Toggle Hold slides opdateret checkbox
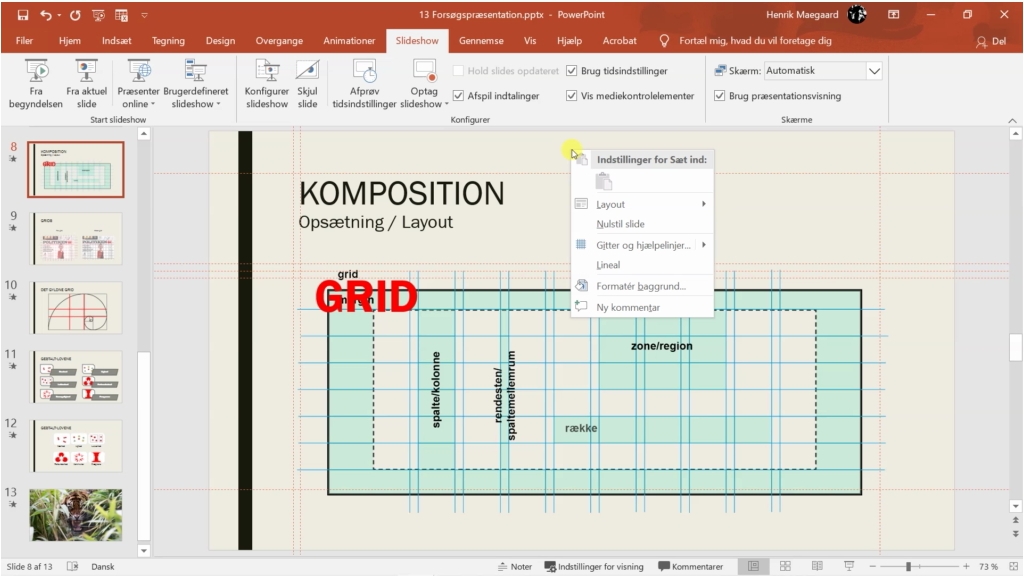 point(458,70)
